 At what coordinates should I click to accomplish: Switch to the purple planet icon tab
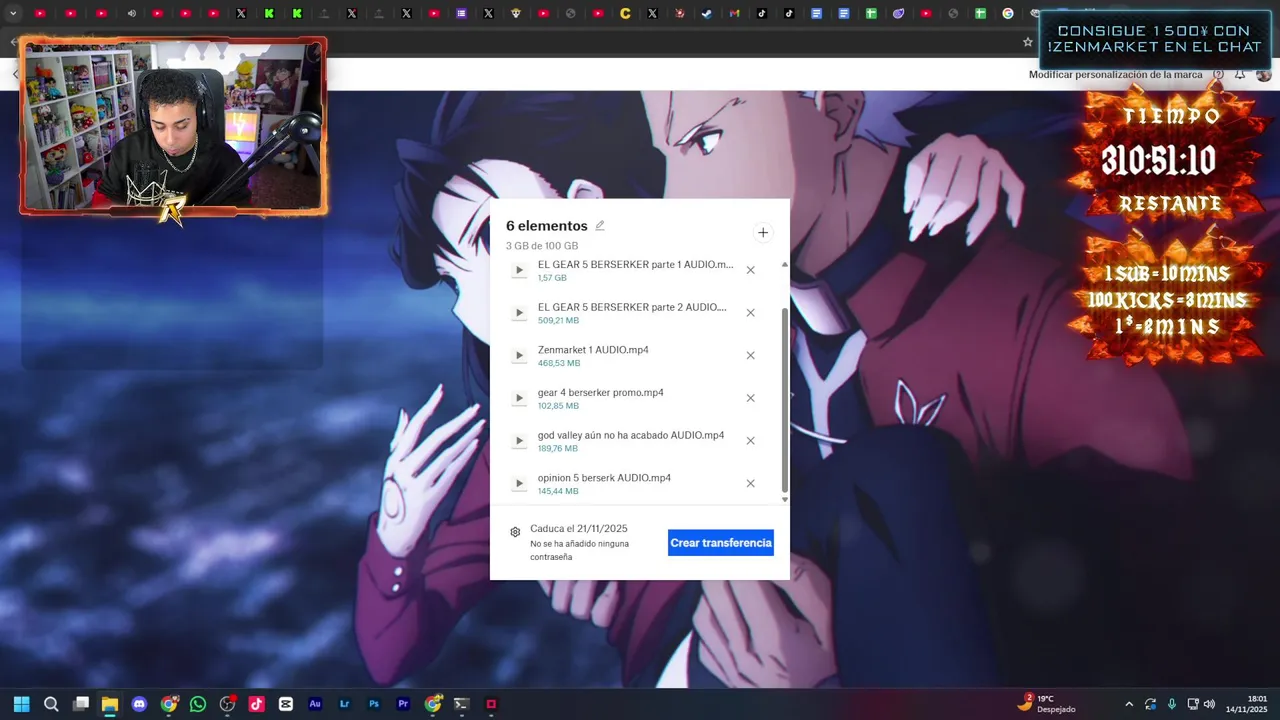tap(898, 13)
